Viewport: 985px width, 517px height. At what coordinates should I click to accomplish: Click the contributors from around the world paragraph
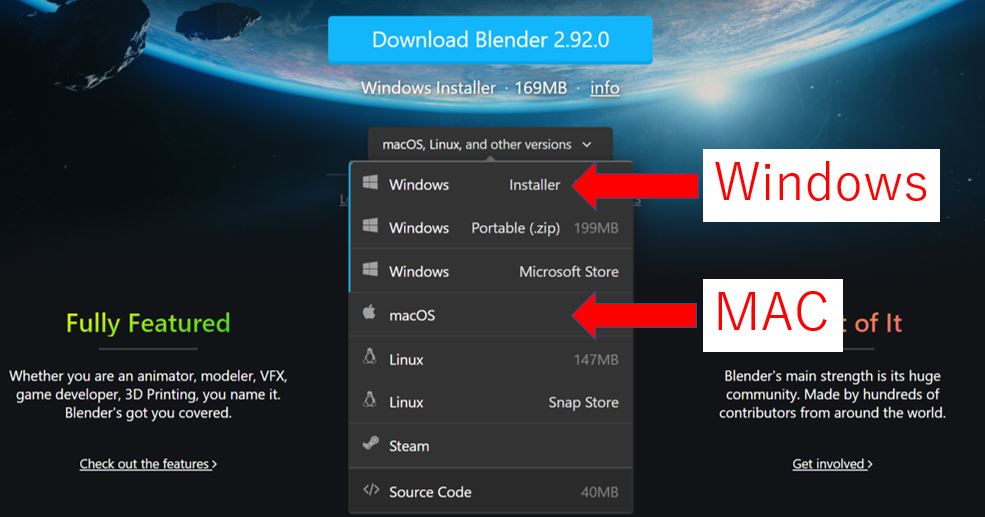pos(832,395)
